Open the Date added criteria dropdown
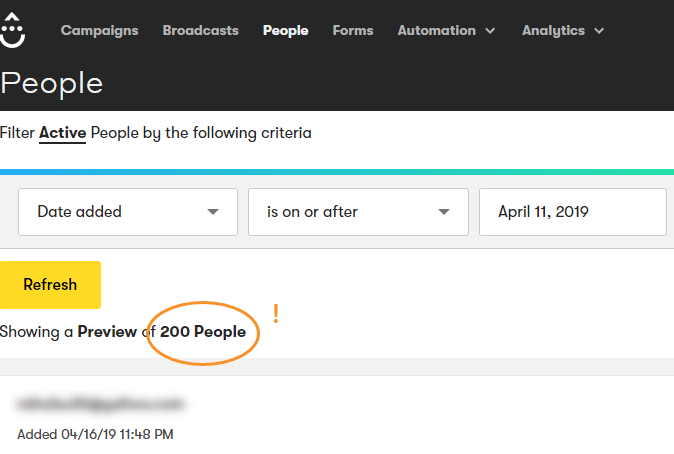674x454 pixels. 128,212
